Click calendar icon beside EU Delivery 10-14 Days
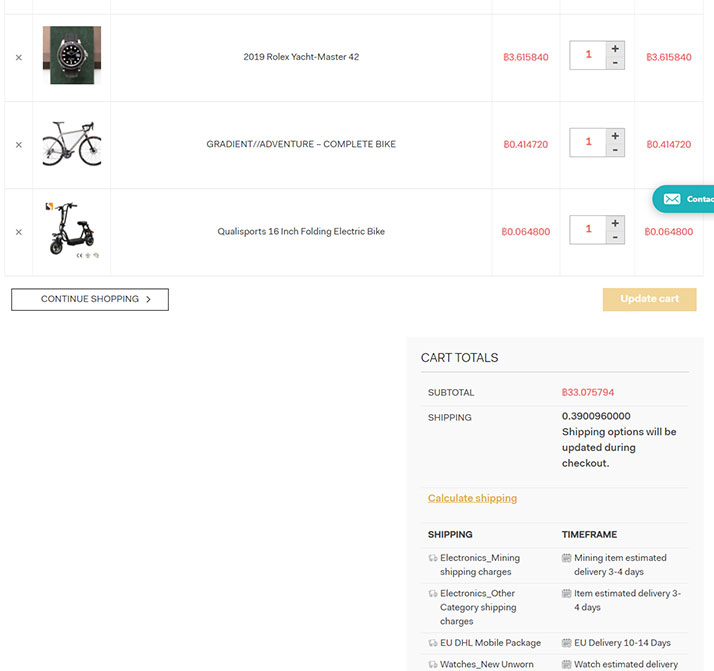The image size is (714, 671). [566, 643]
